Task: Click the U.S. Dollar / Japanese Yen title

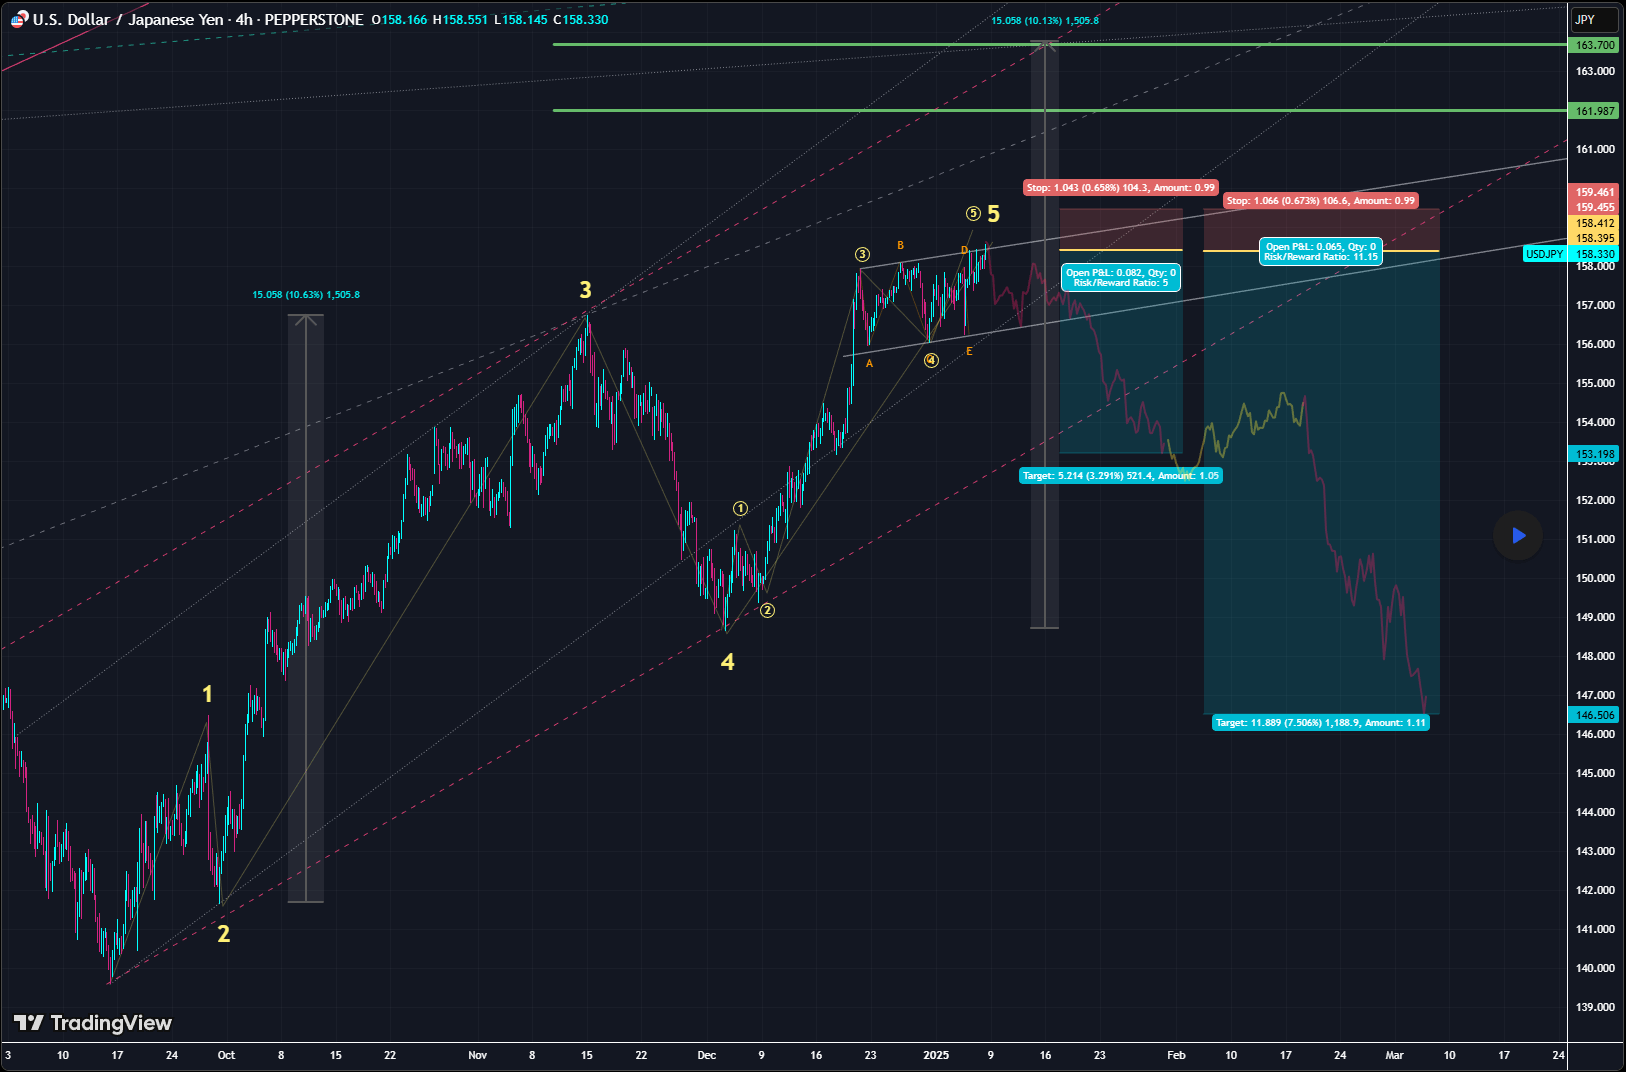Action: 128,20
